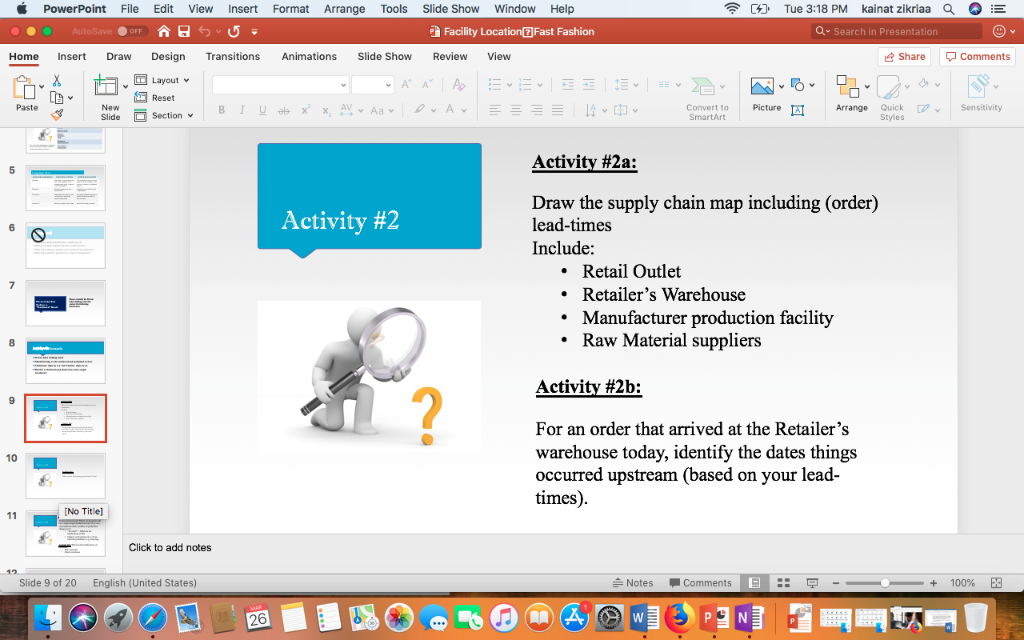Toggle bold formatting in the ribbon
The width and height of the screenshot is (1024, 640).
(x=222, y=110)
